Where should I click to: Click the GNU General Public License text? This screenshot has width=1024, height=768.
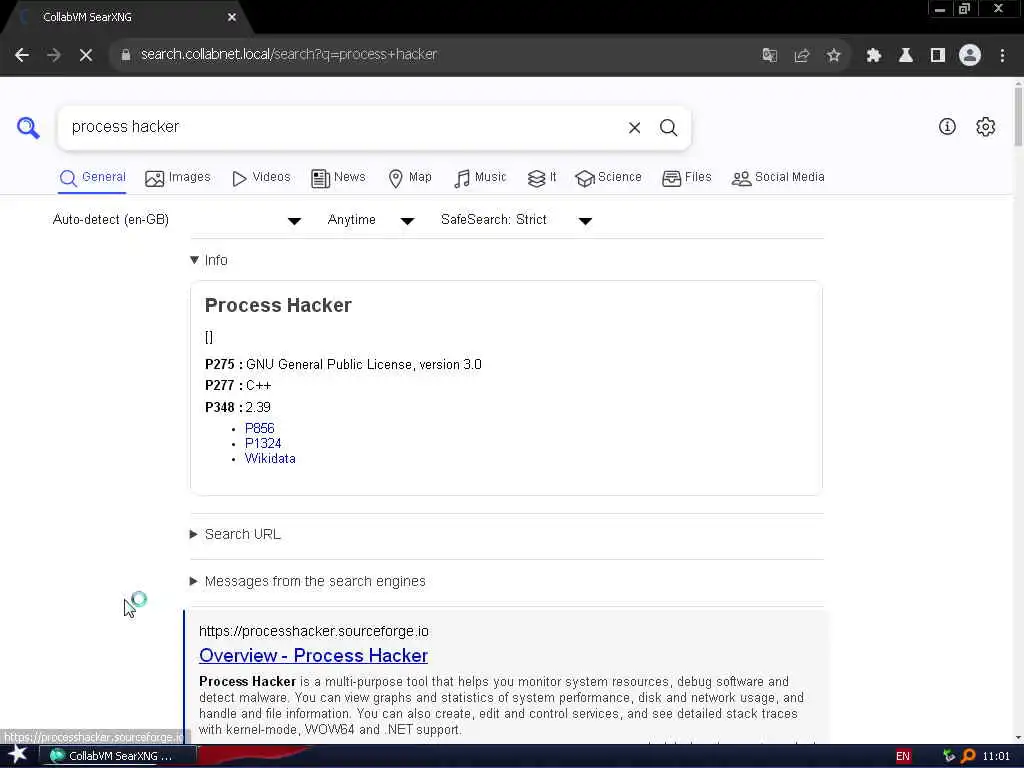(x=364, y=364)
